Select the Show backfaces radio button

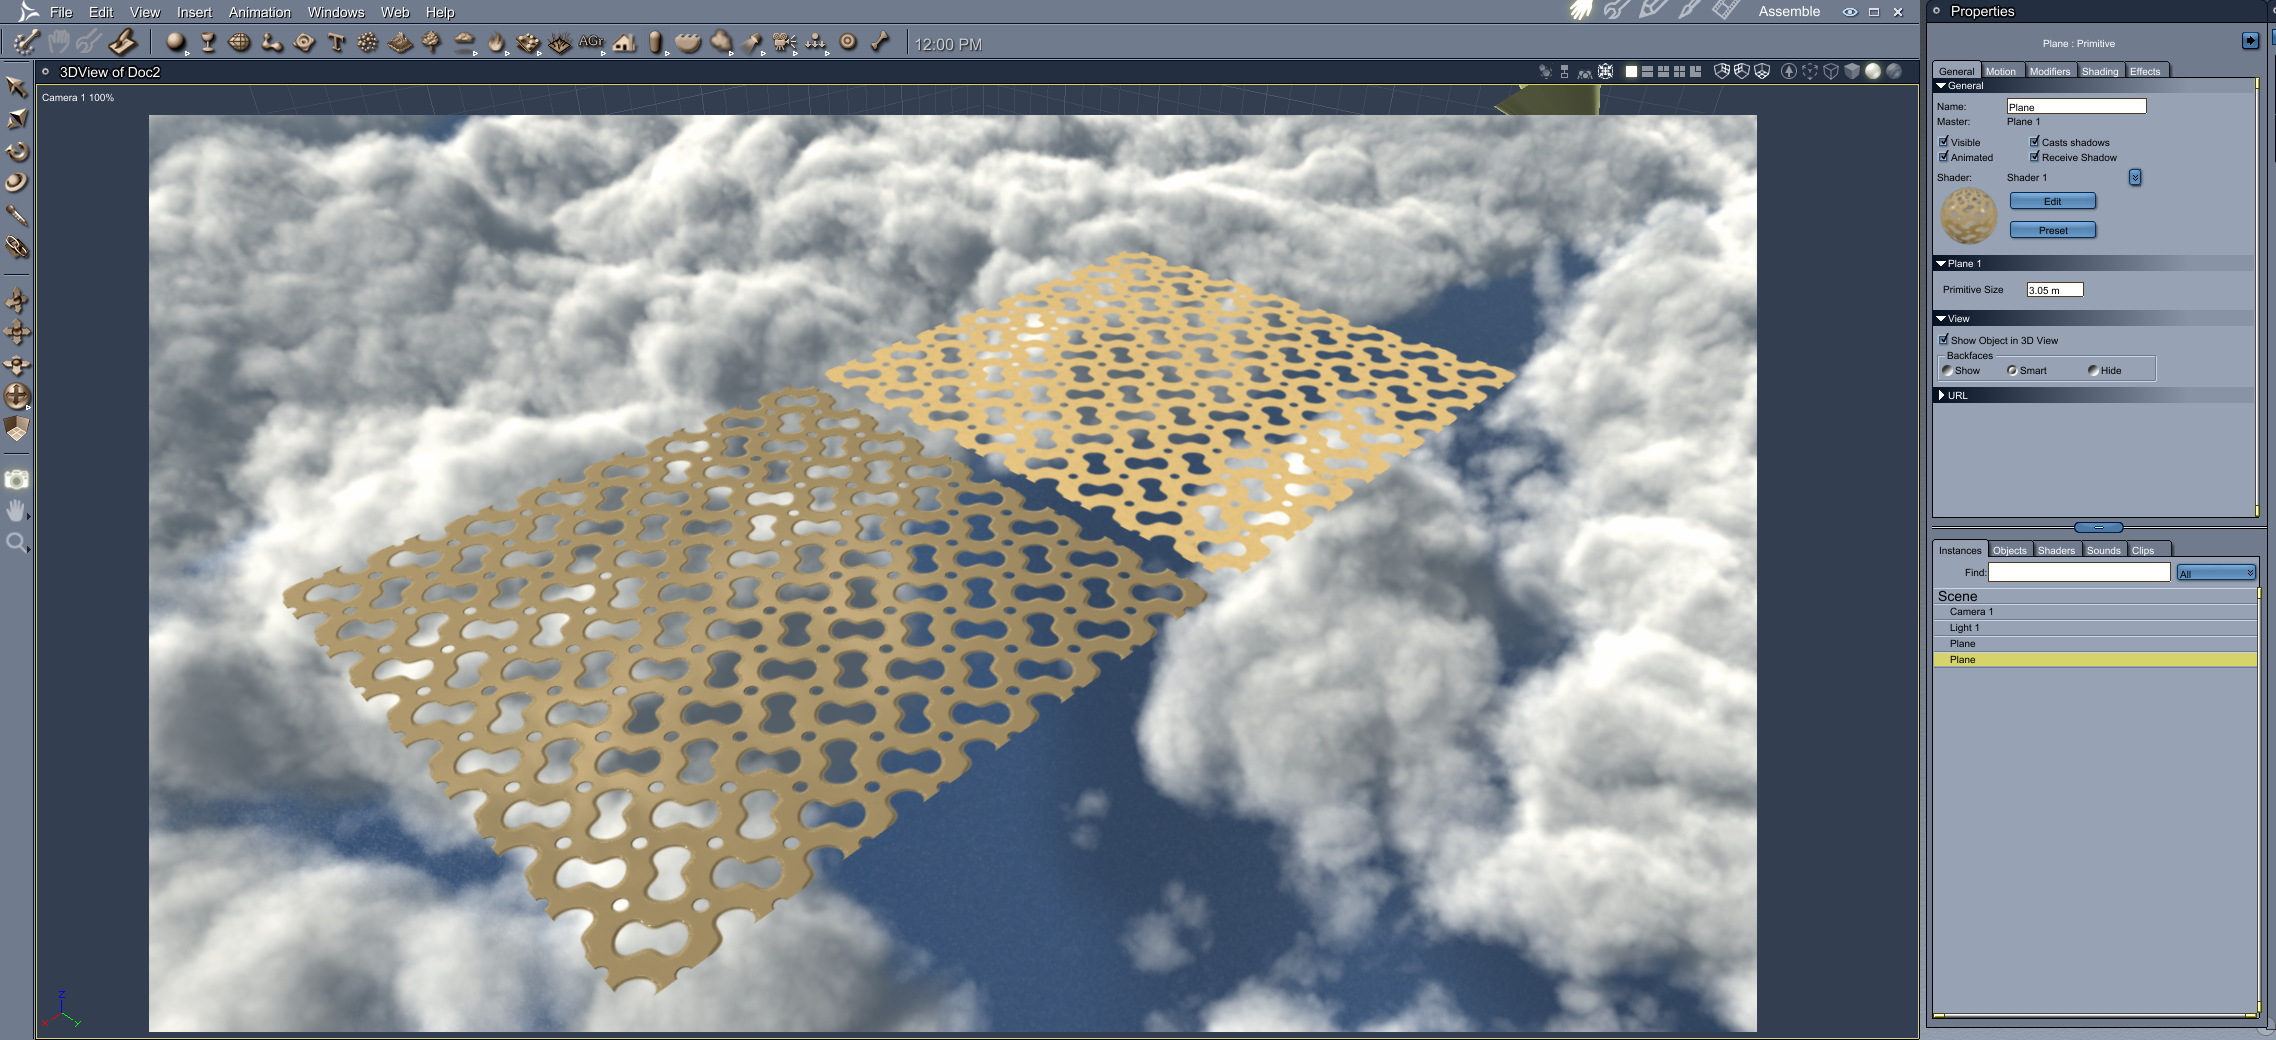pos(1947,370)
